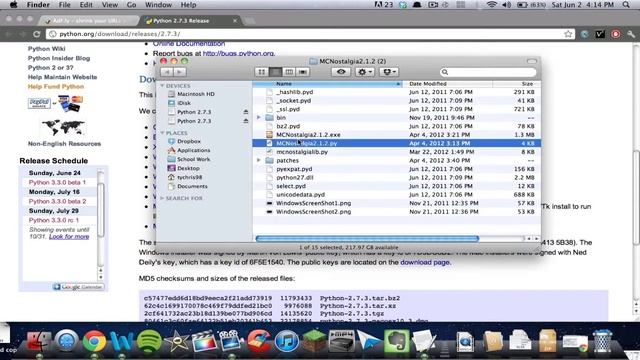Viewport: 640px width, 360px height.
Task: Open Desktop in the Finder sidebar
Action: 188,168
